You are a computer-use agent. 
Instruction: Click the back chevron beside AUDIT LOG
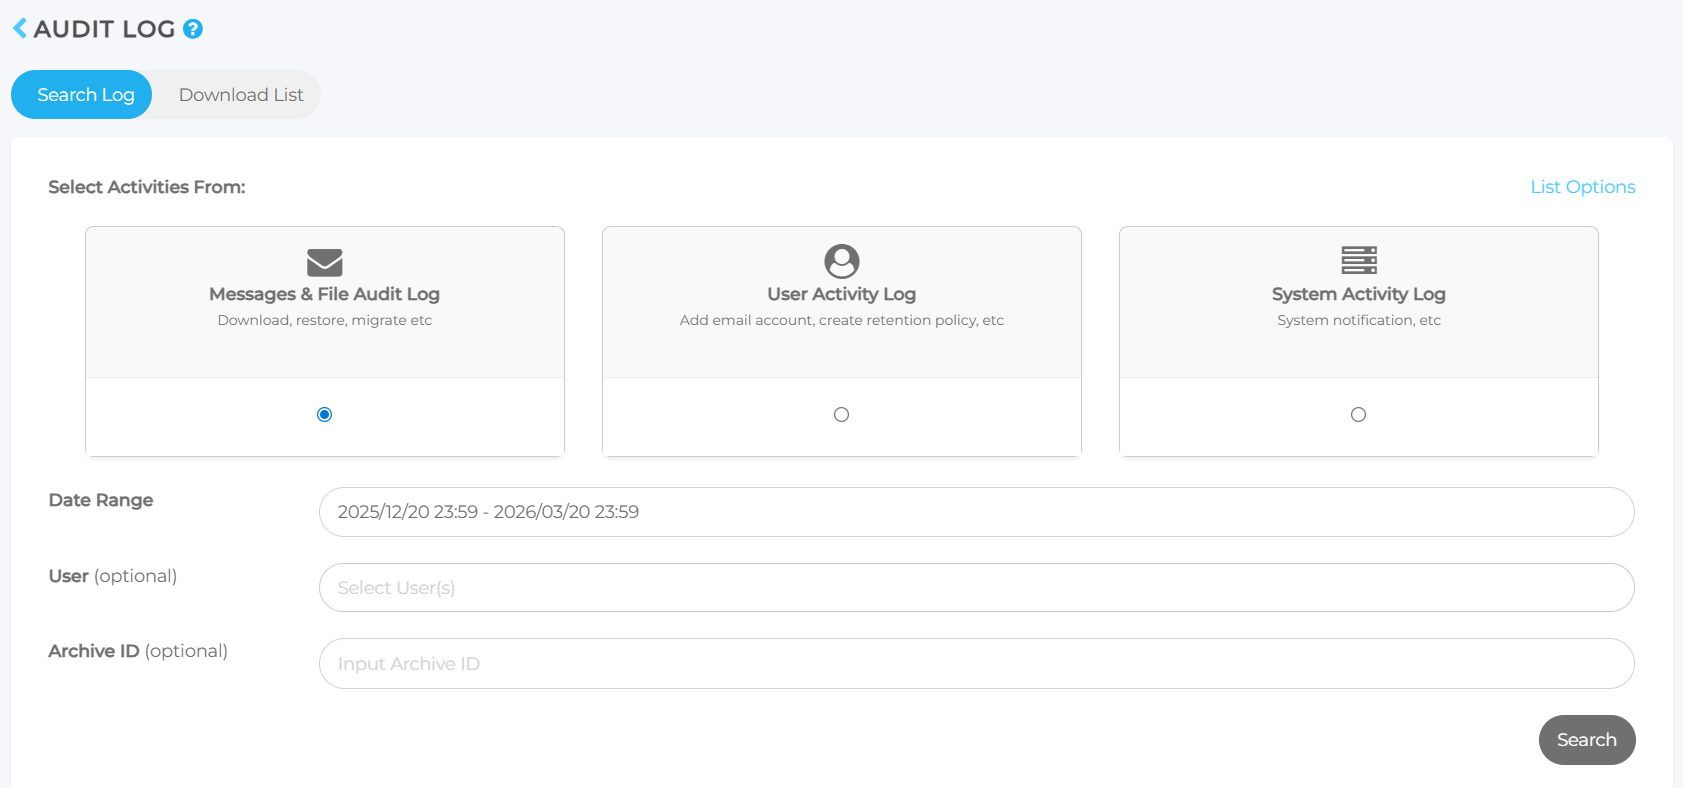[20, 29]
